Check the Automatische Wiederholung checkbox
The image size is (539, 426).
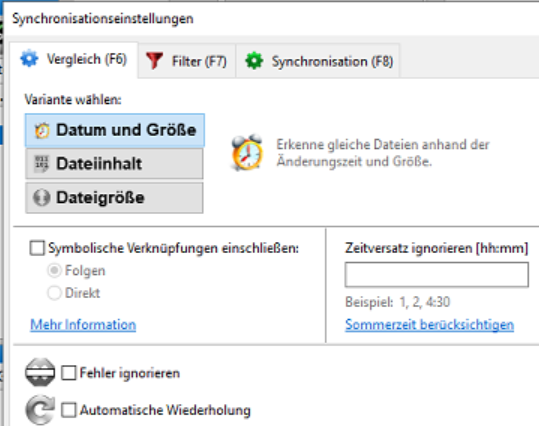[x=69, y=410]
